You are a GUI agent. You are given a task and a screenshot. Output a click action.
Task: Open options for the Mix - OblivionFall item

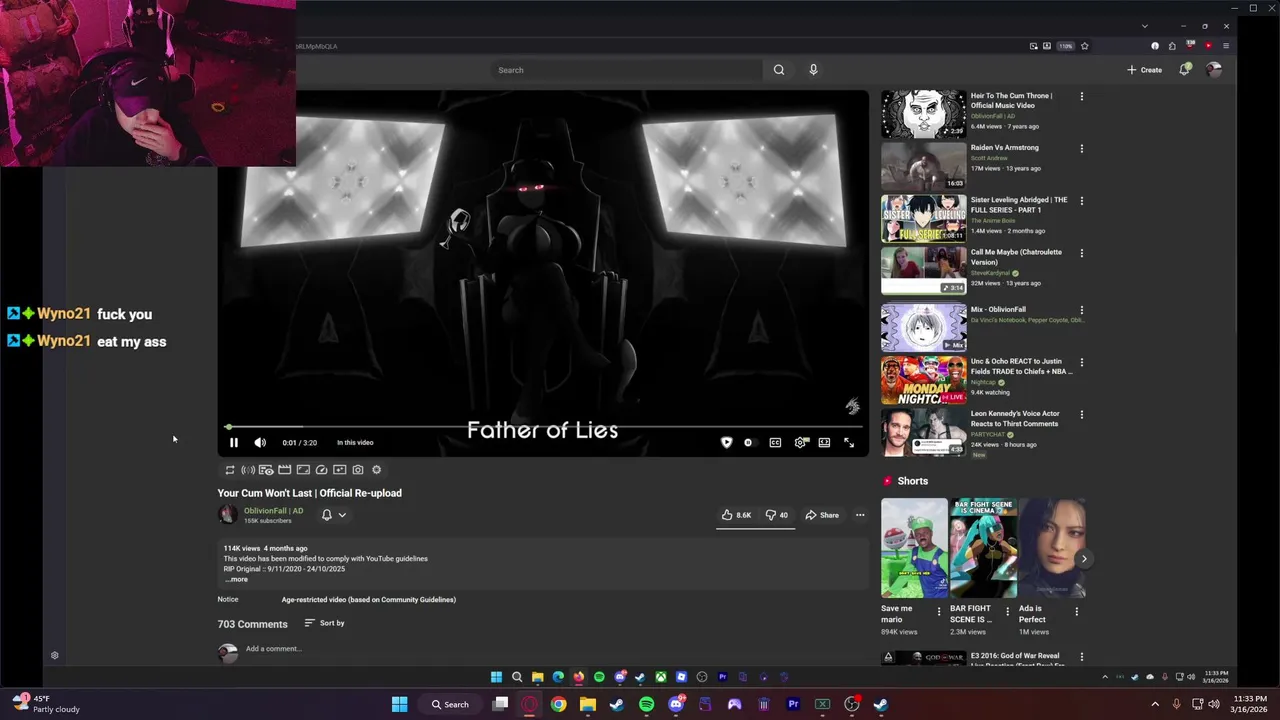[x=1081, y=310]
